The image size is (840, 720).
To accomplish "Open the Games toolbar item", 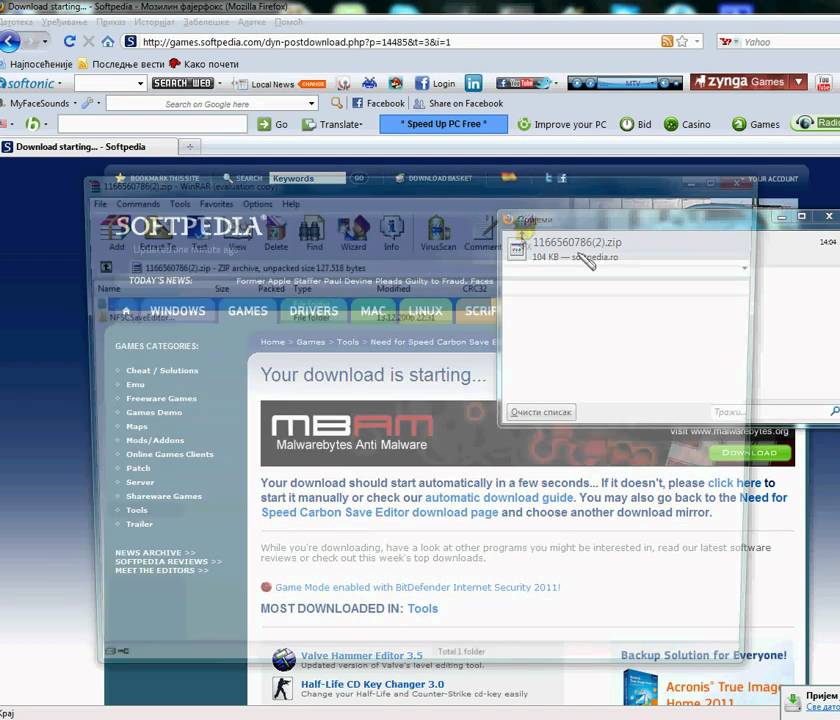I will (756, 124).
